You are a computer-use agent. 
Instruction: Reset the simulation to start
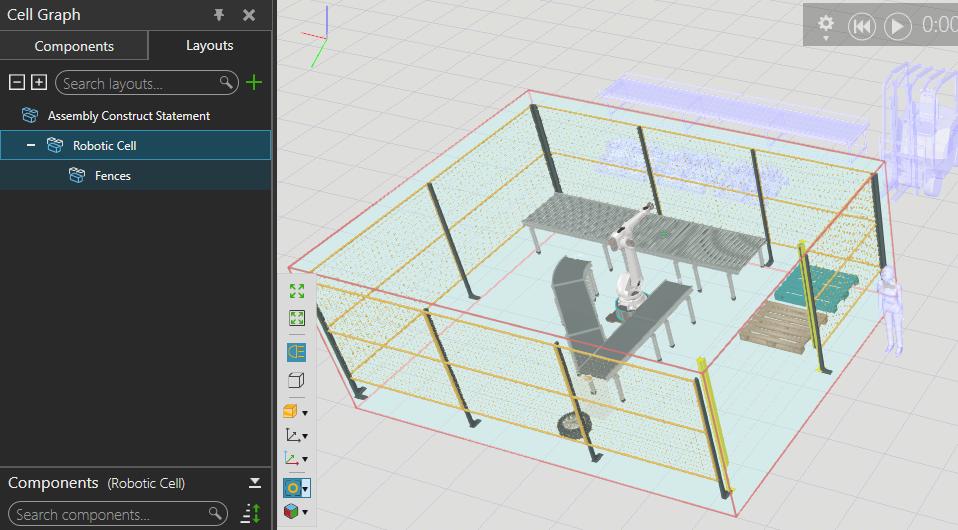tap(861, 26)
